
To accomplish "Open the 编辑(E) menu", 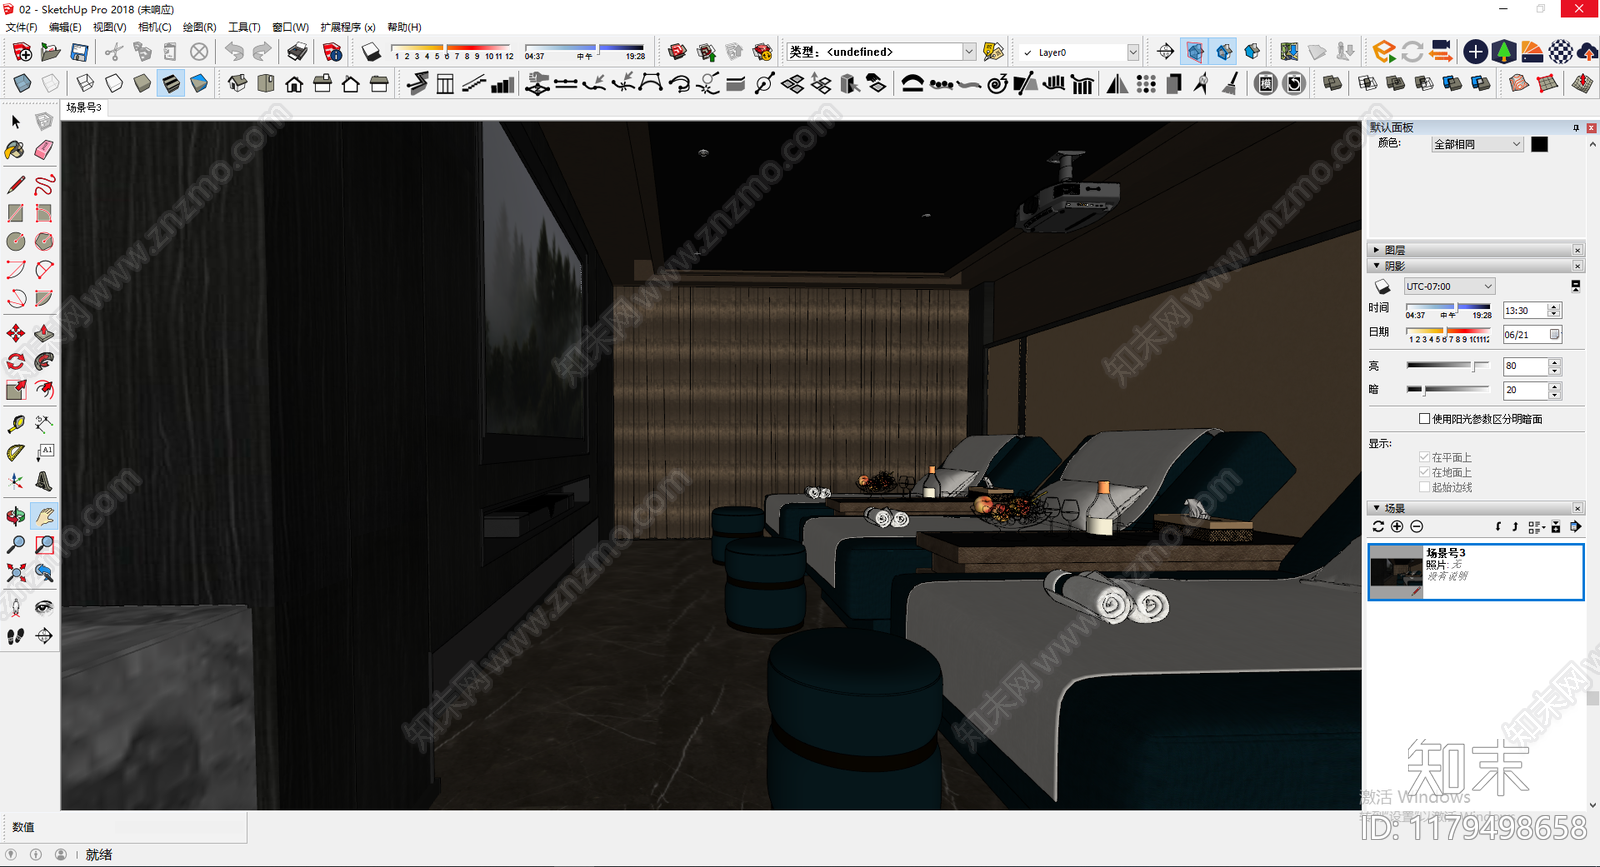I will (x=65, y=27).
